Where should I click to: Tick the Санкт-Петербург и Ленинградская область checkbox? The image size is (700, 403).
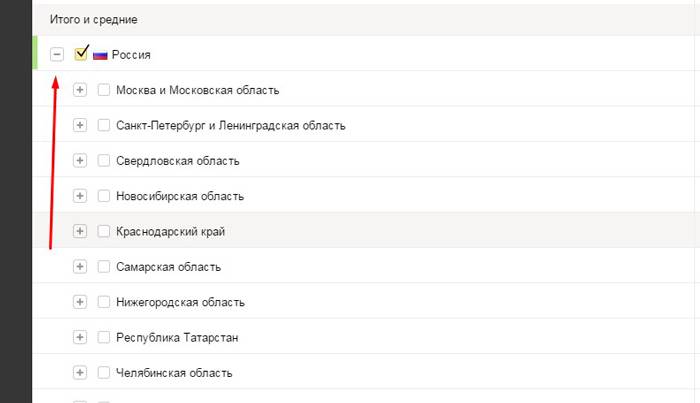tap(104, 125)
